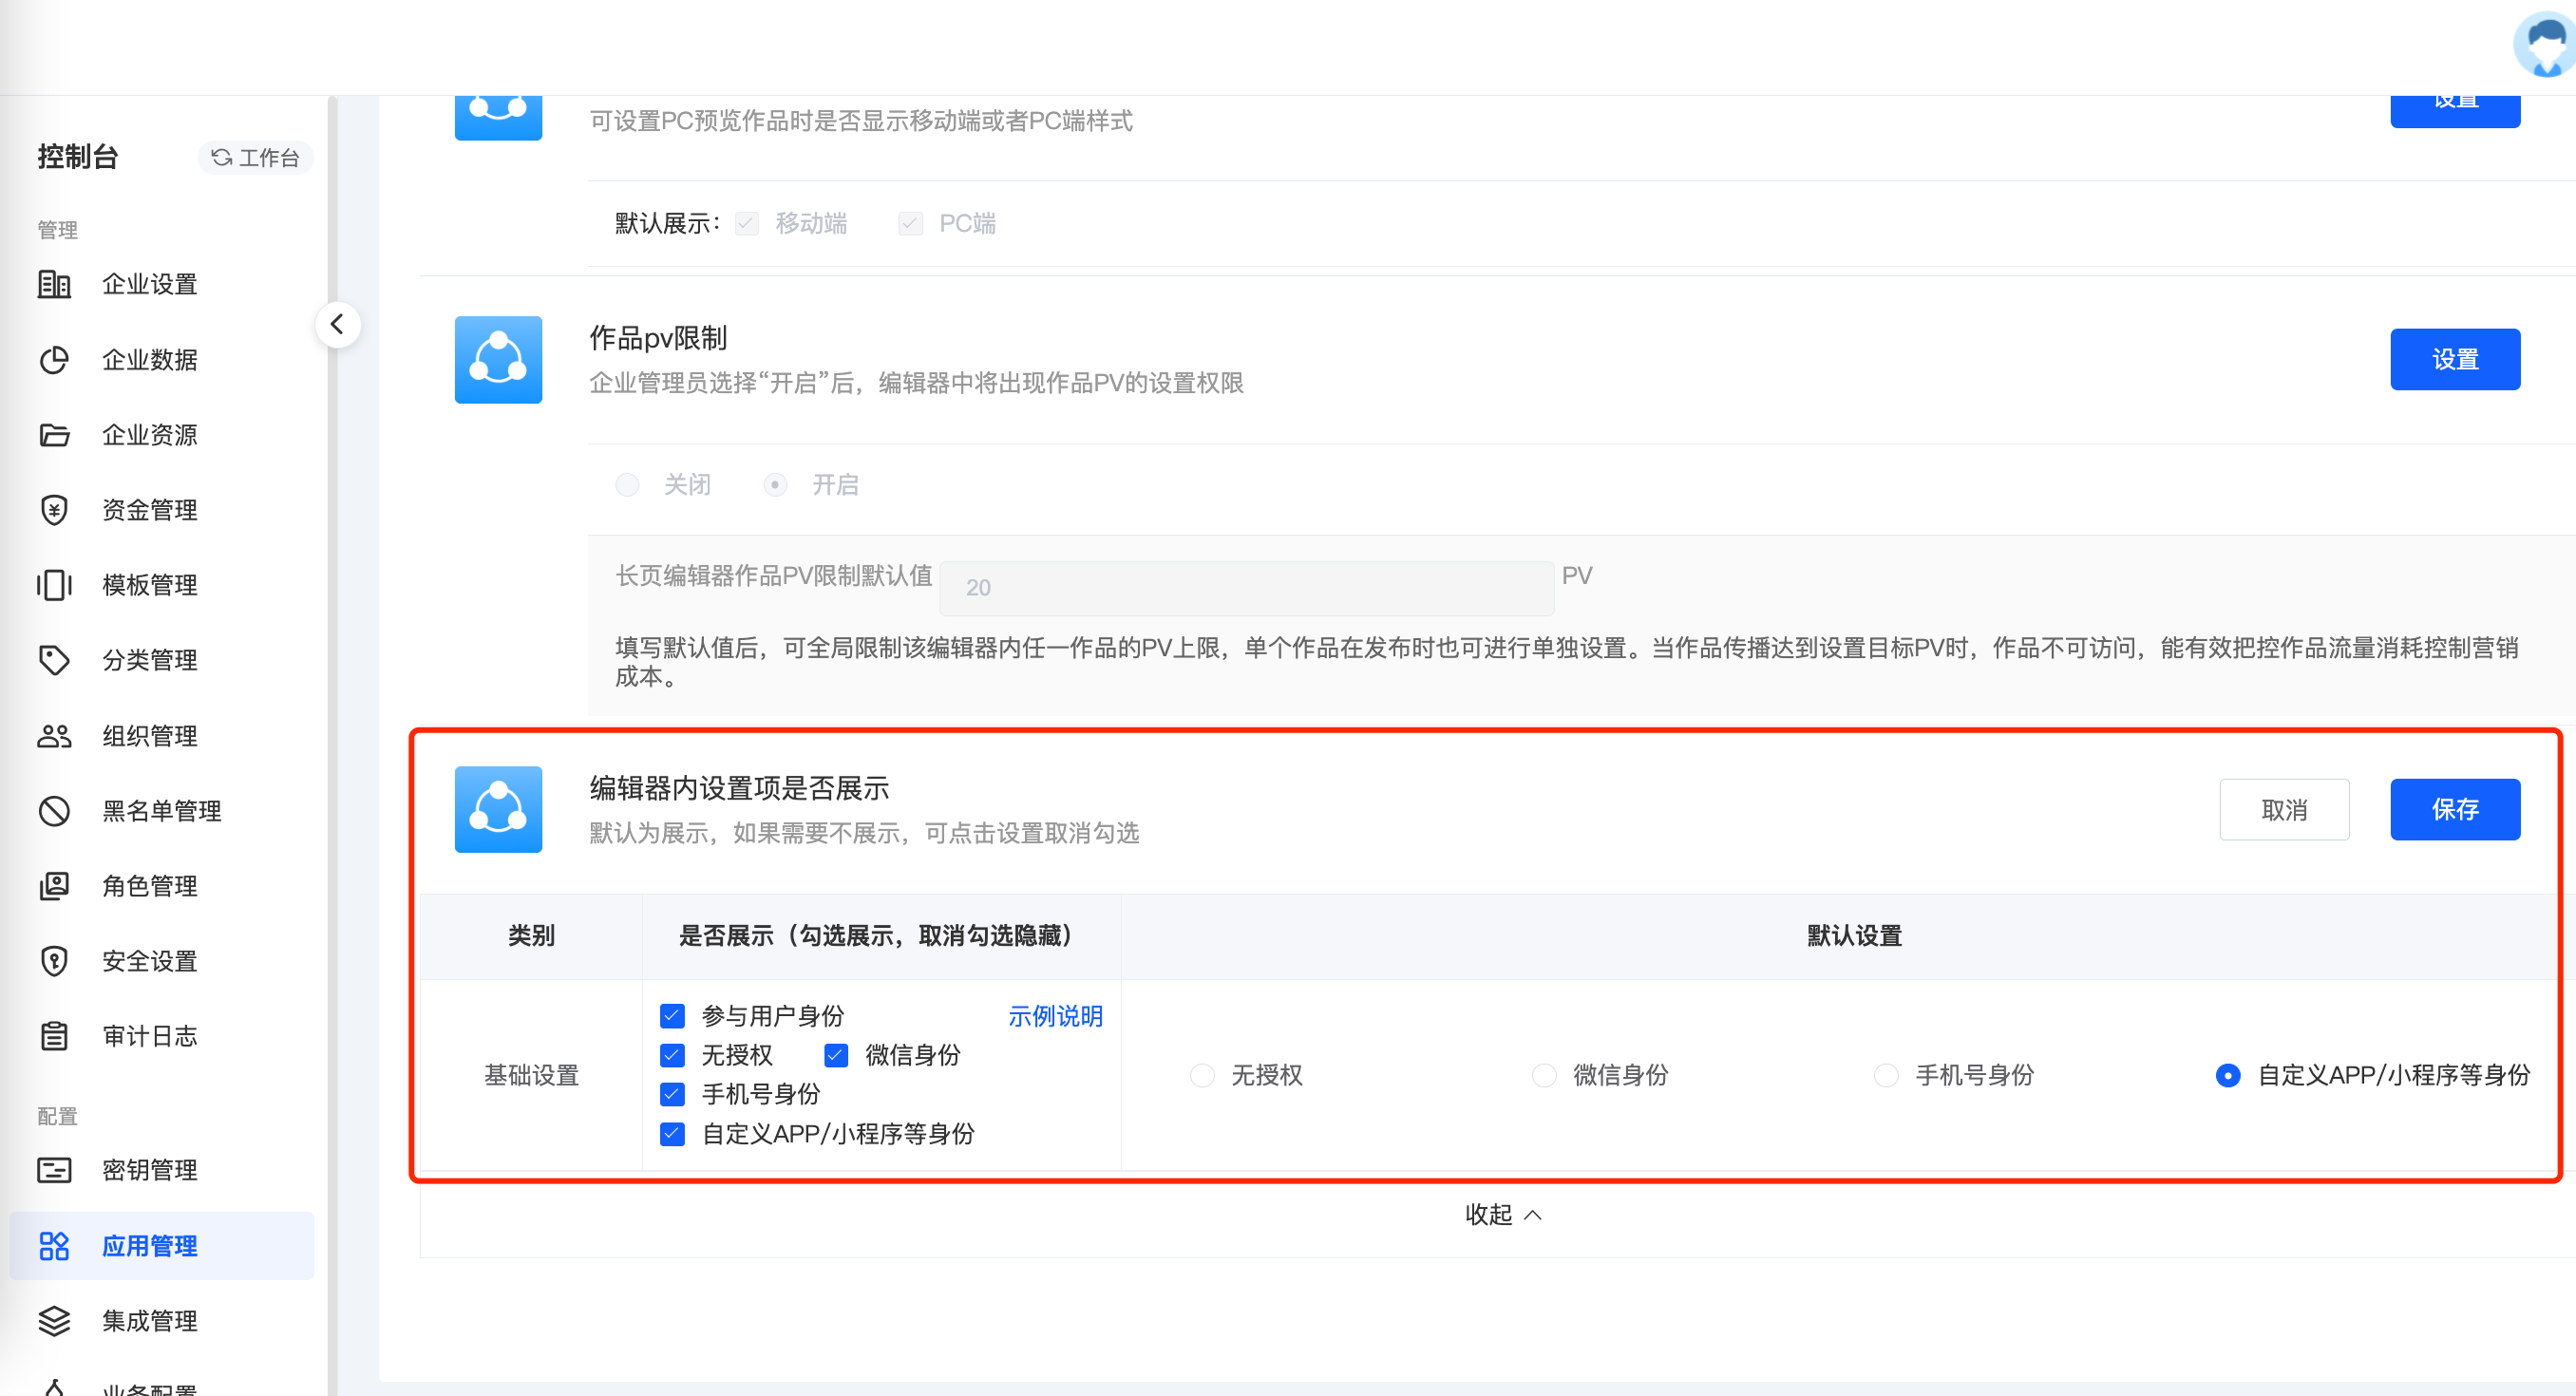Click the 资金管理 yen shield icon

tap(54, 510)
